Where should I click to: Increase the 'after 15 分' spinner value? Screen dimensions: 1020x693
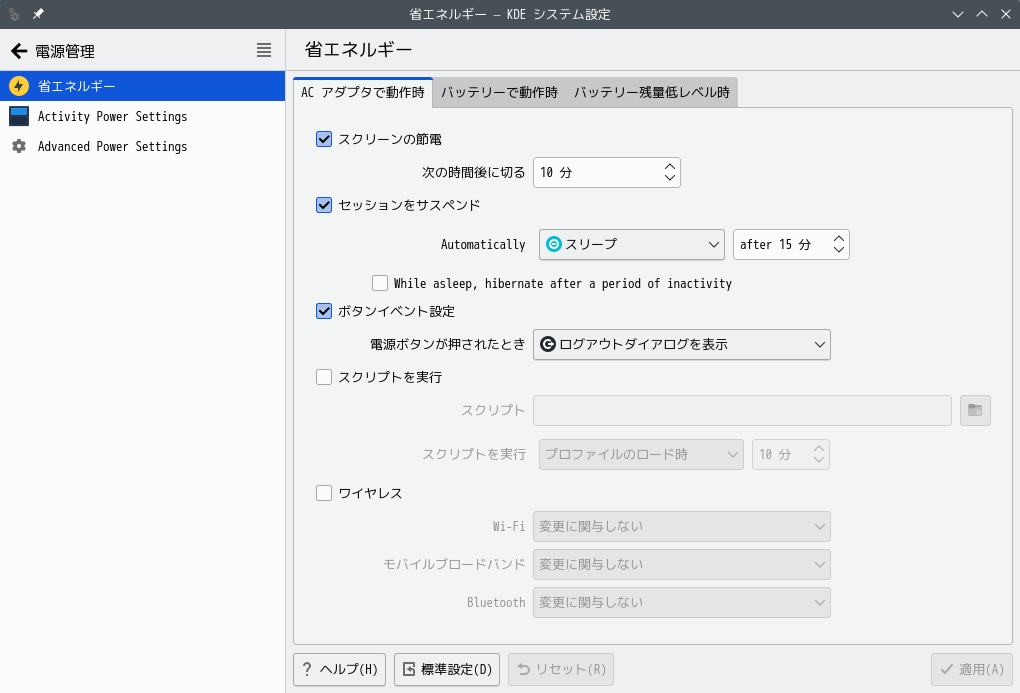click(x=839, y=238)
